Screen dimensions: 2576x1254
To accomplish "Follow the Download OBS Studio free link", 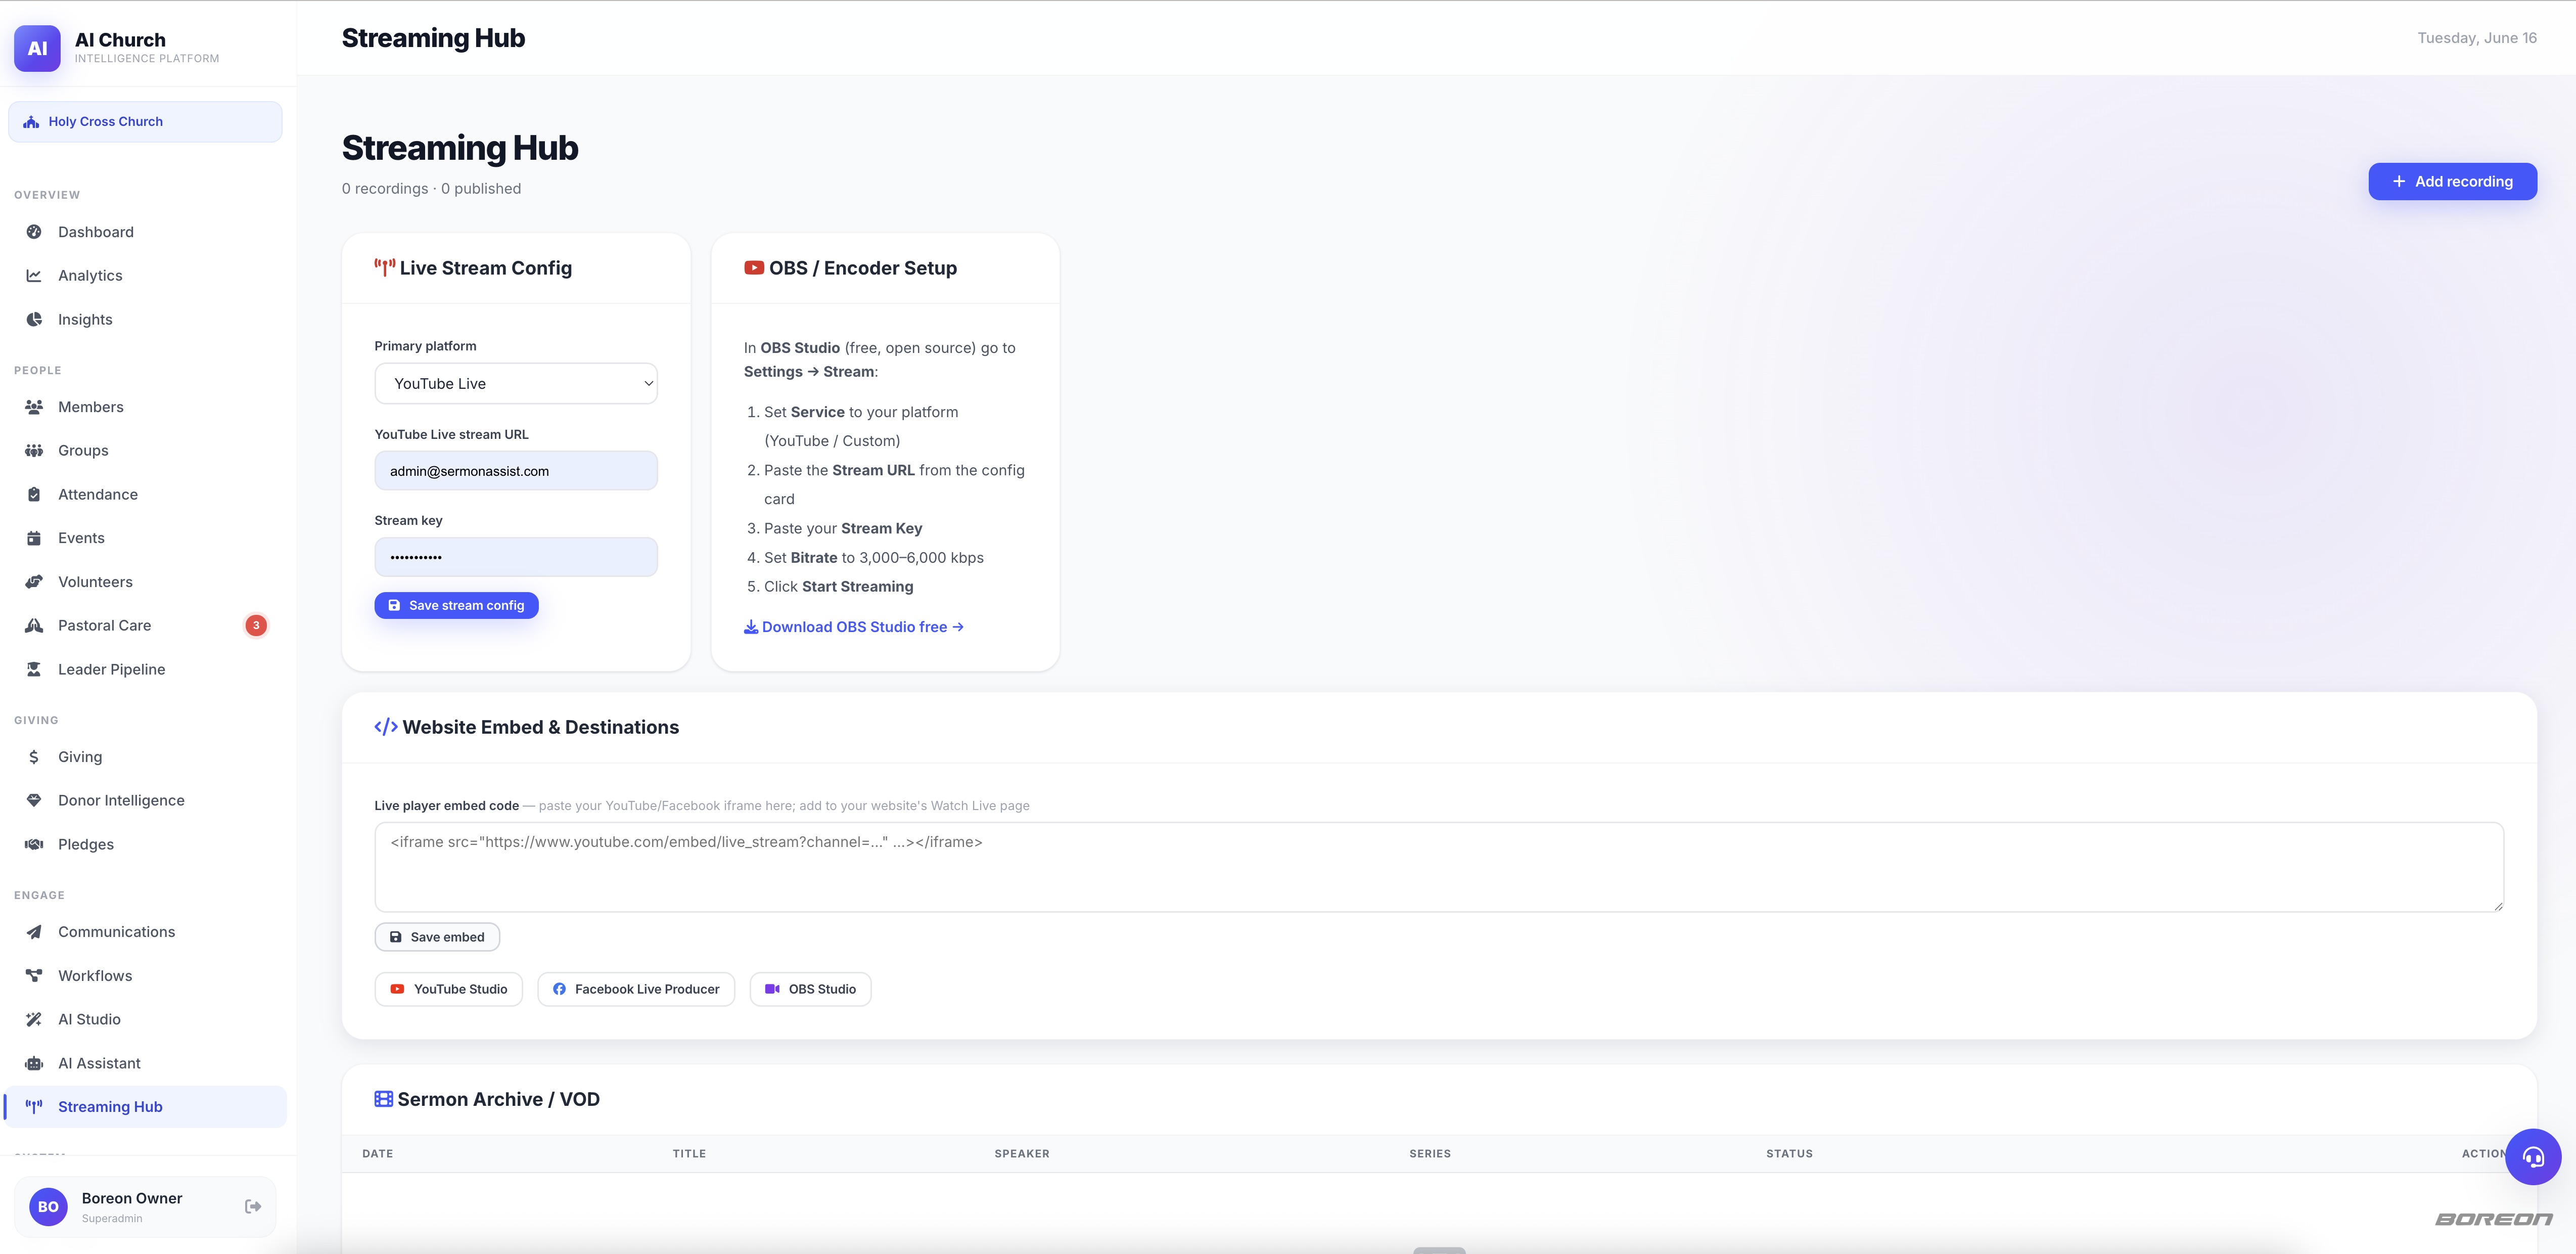I will (853, 627).
